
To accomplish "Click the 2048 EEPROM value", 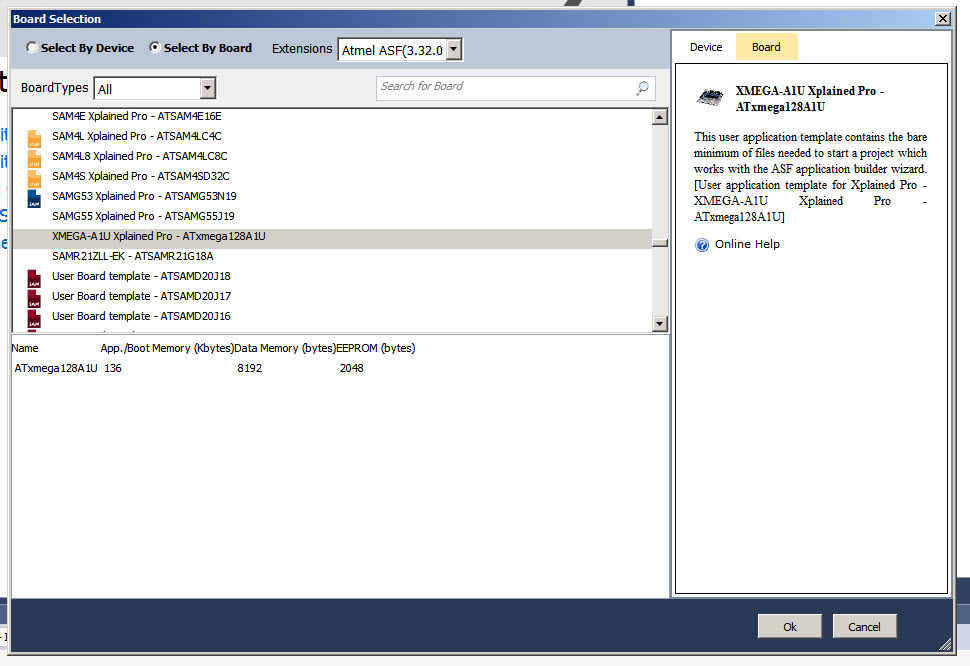I will pos(351,368).
